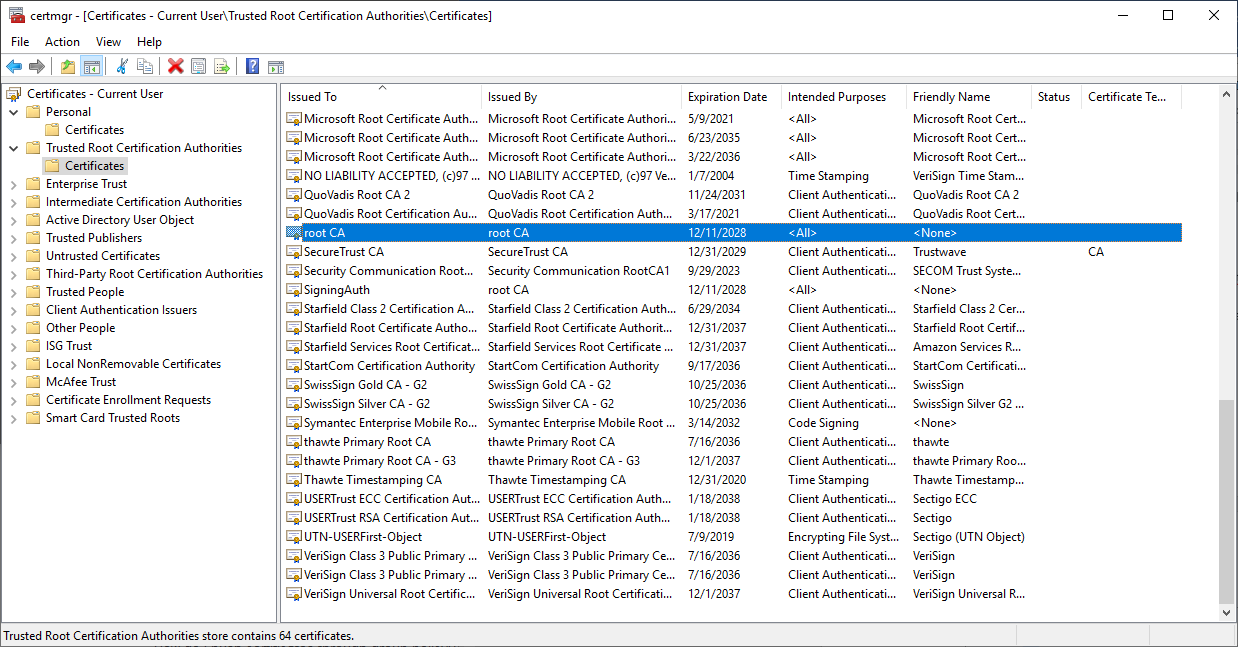Screen dimensions: 1238x647
Task: Click the Copy toolbar icon
Action: 146,67
